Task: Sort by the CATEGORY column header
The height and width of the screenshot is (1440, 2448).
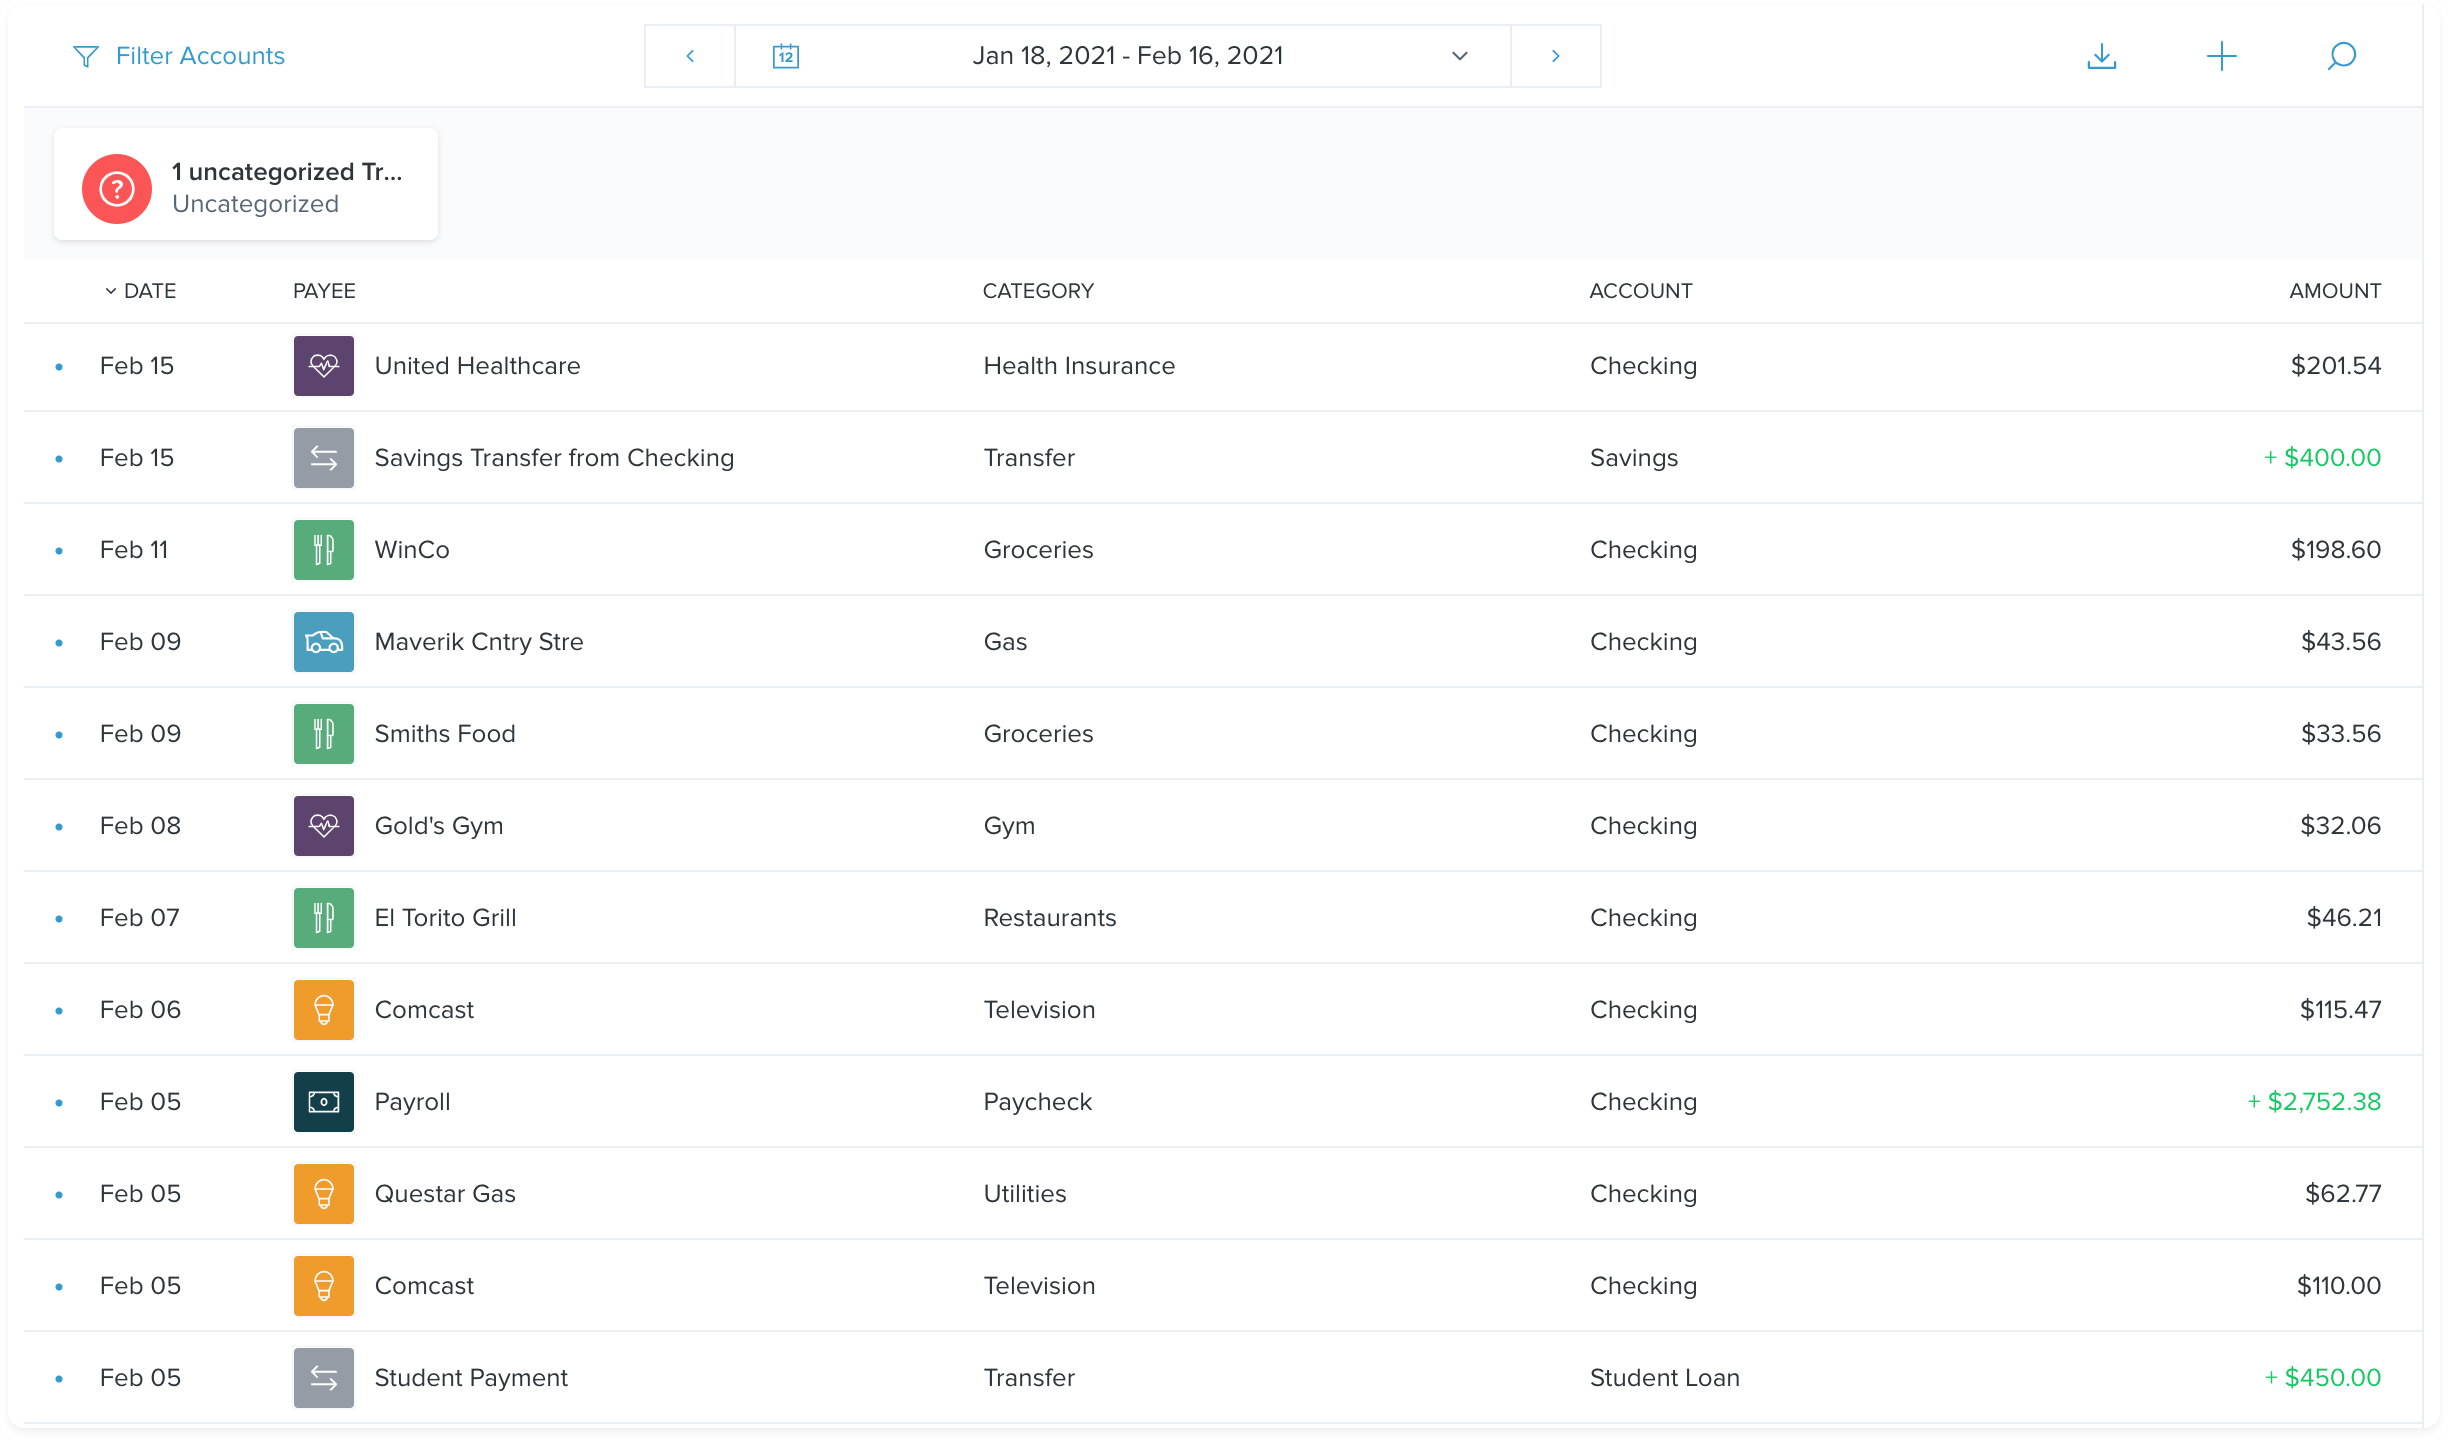Action: (x=1037, y=291)
